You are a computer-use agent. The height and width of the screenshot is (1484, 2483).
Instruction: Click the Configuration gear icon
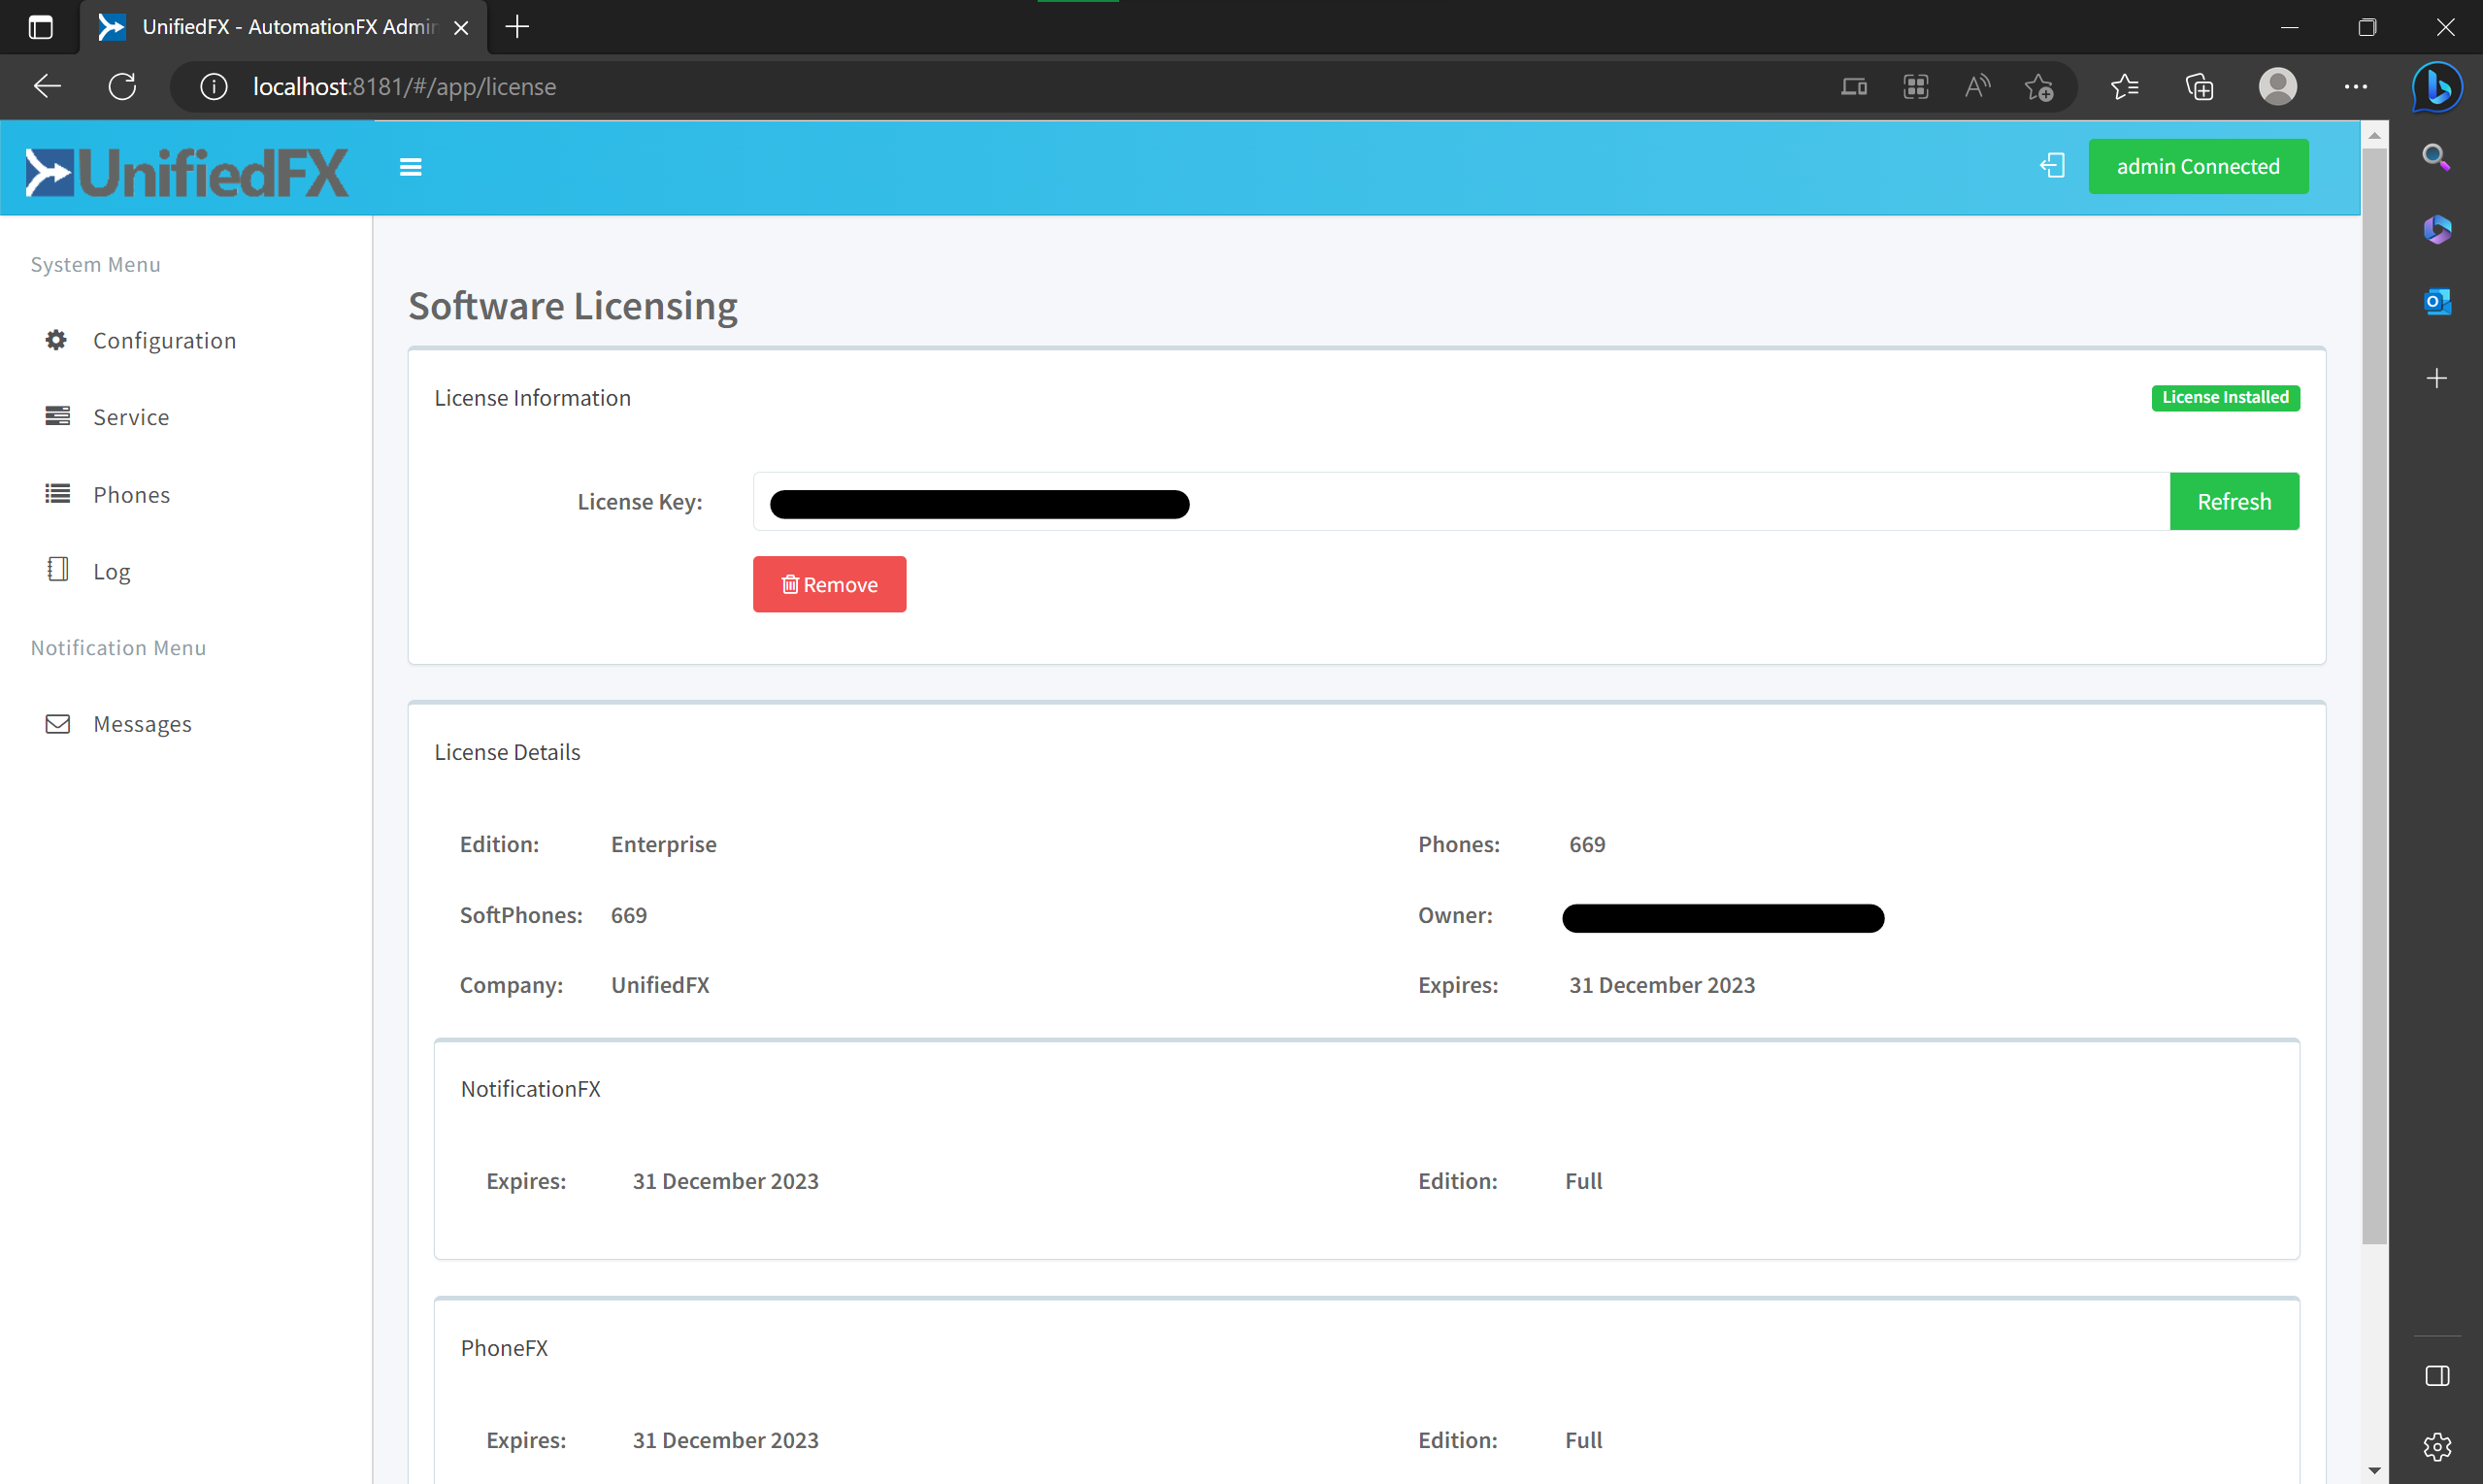(57, 340)
